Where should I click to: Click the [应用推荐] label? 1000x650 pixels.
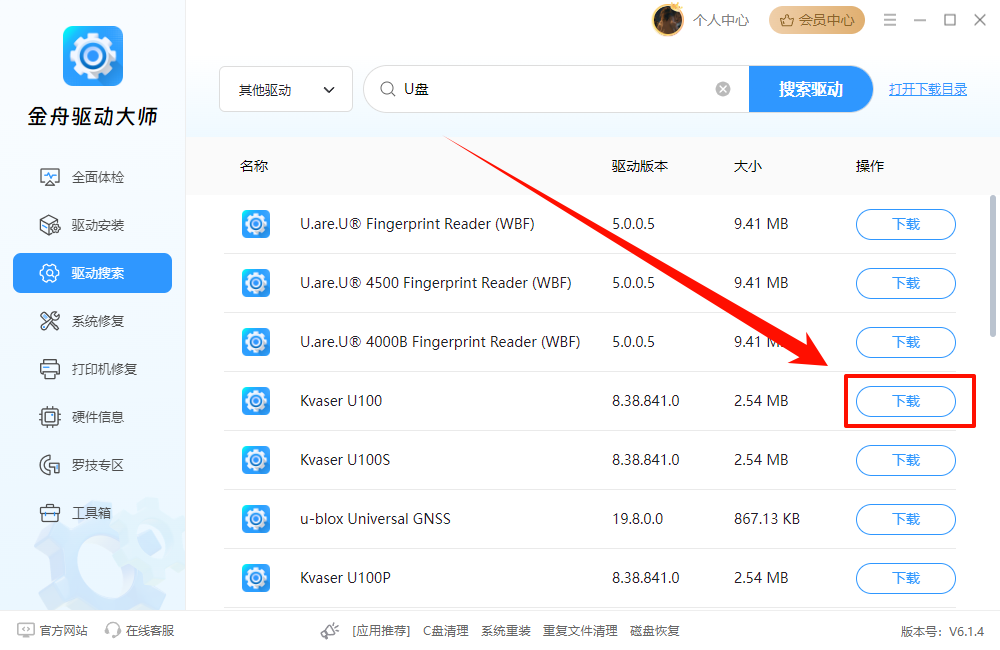pos(381,631)
